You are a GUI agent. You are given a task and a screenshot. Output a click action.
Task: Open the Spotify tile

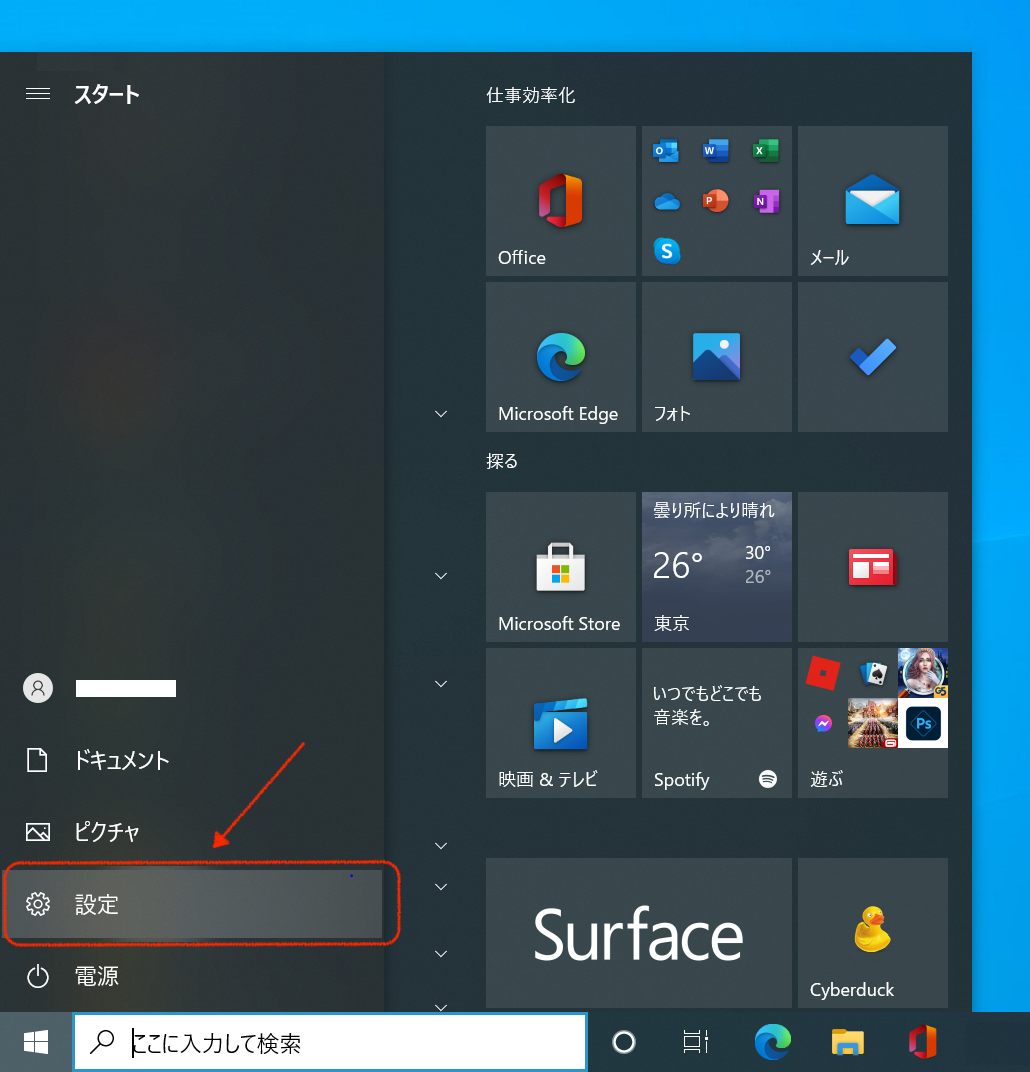tap(716, 723)
